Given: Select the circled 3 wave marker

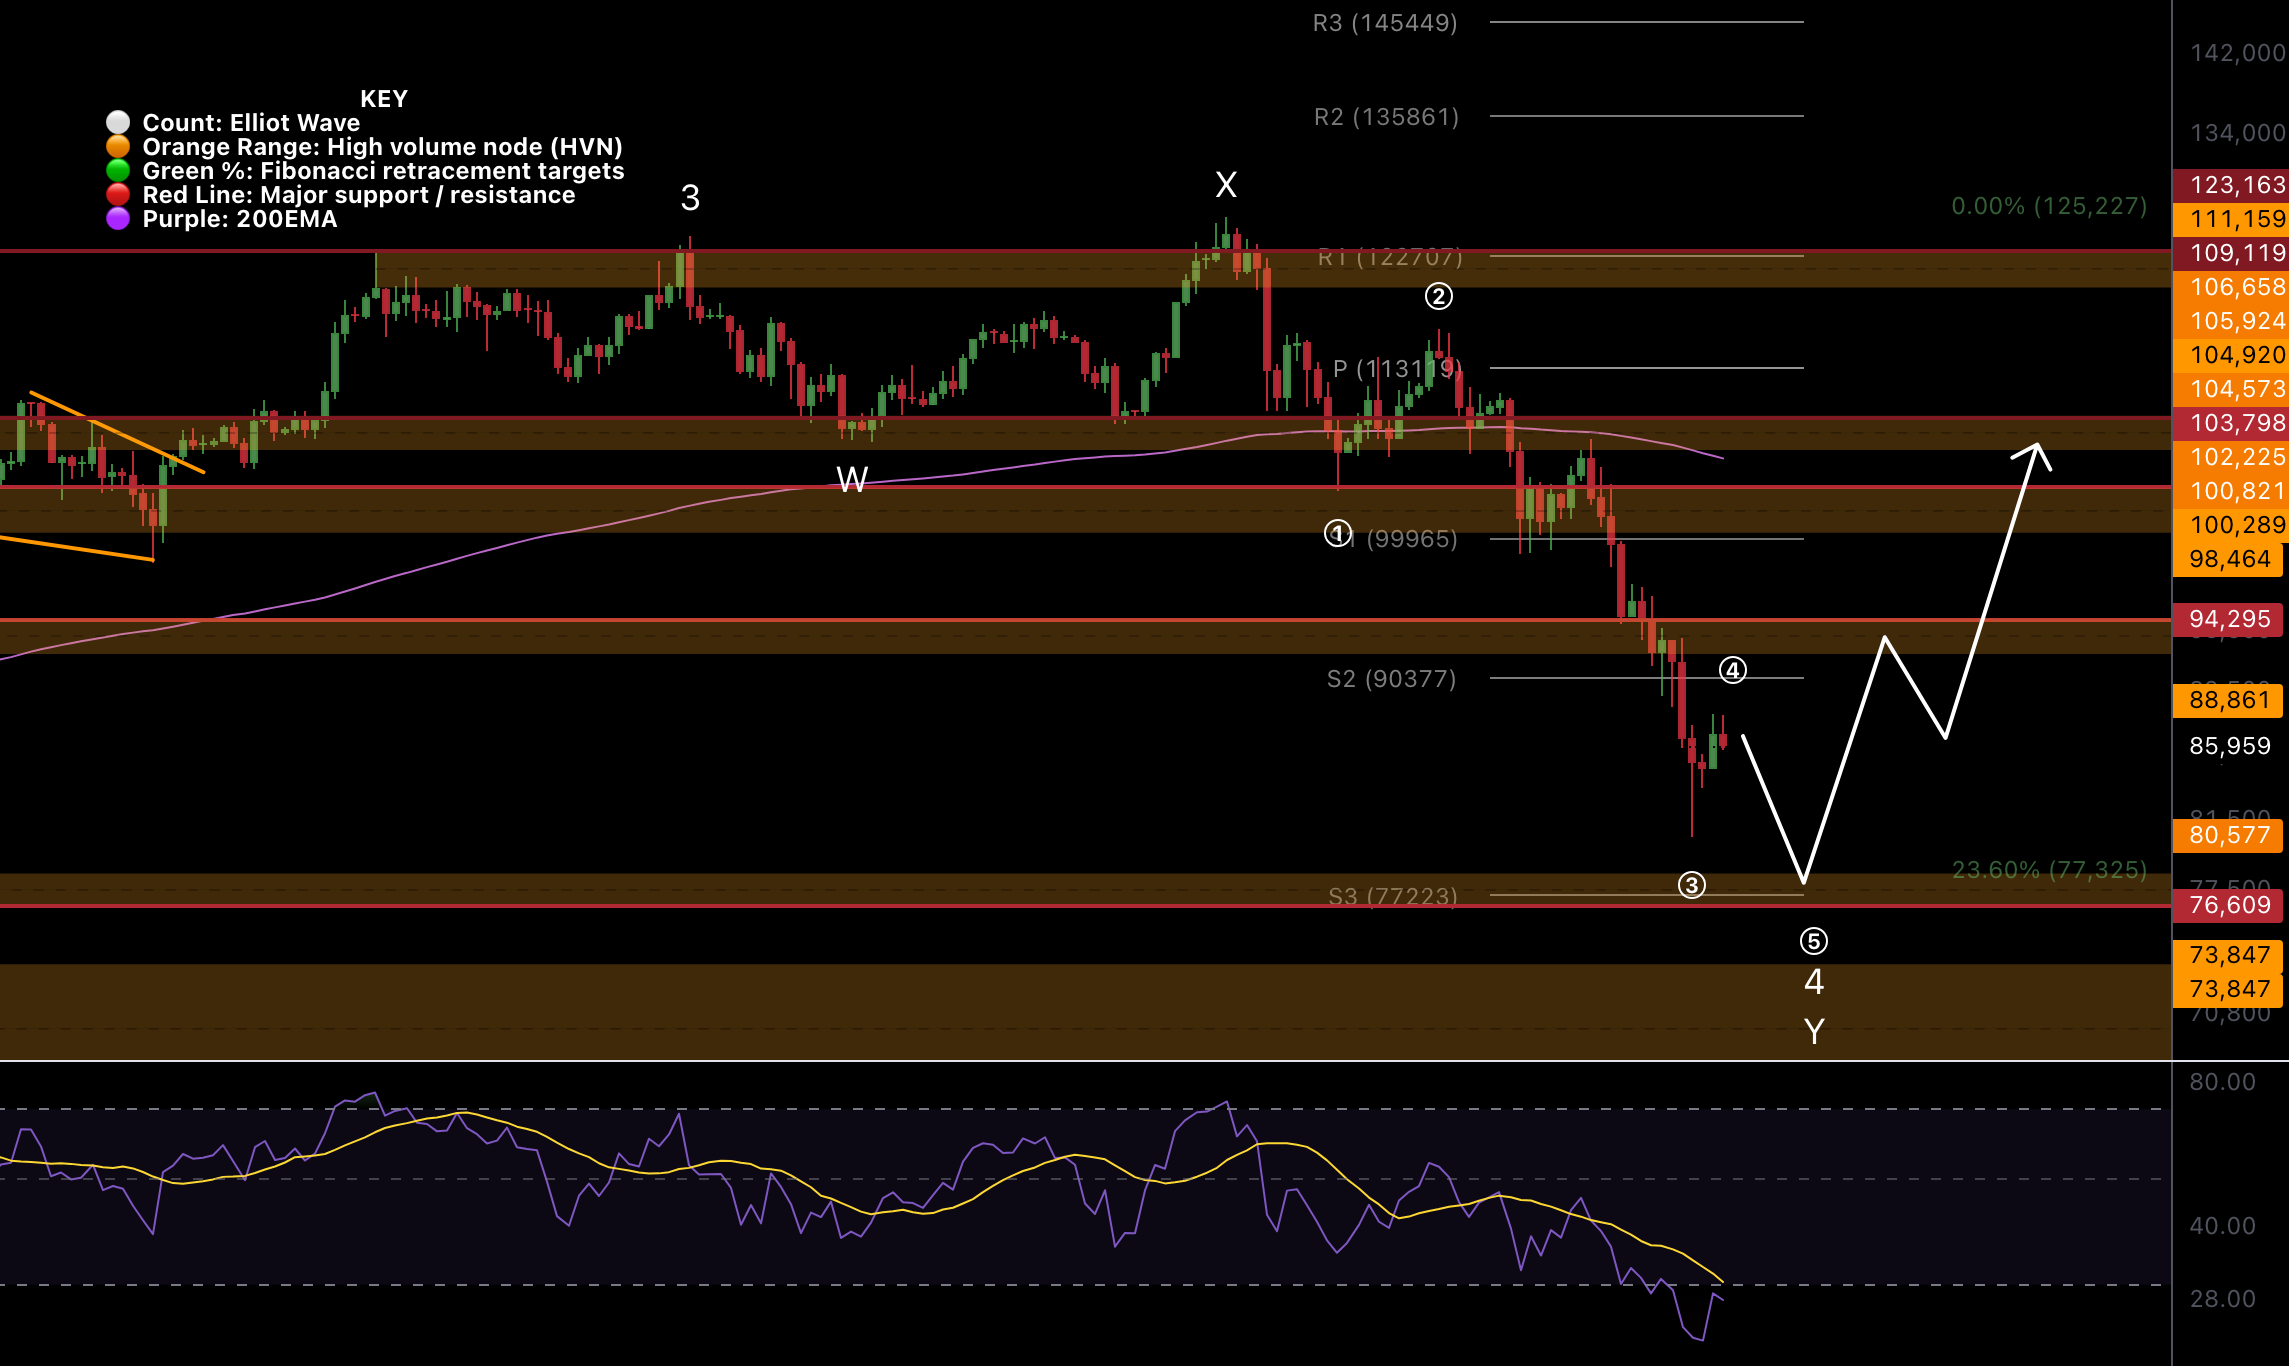Looking at the screenshot, I should tap(1691, 885).
